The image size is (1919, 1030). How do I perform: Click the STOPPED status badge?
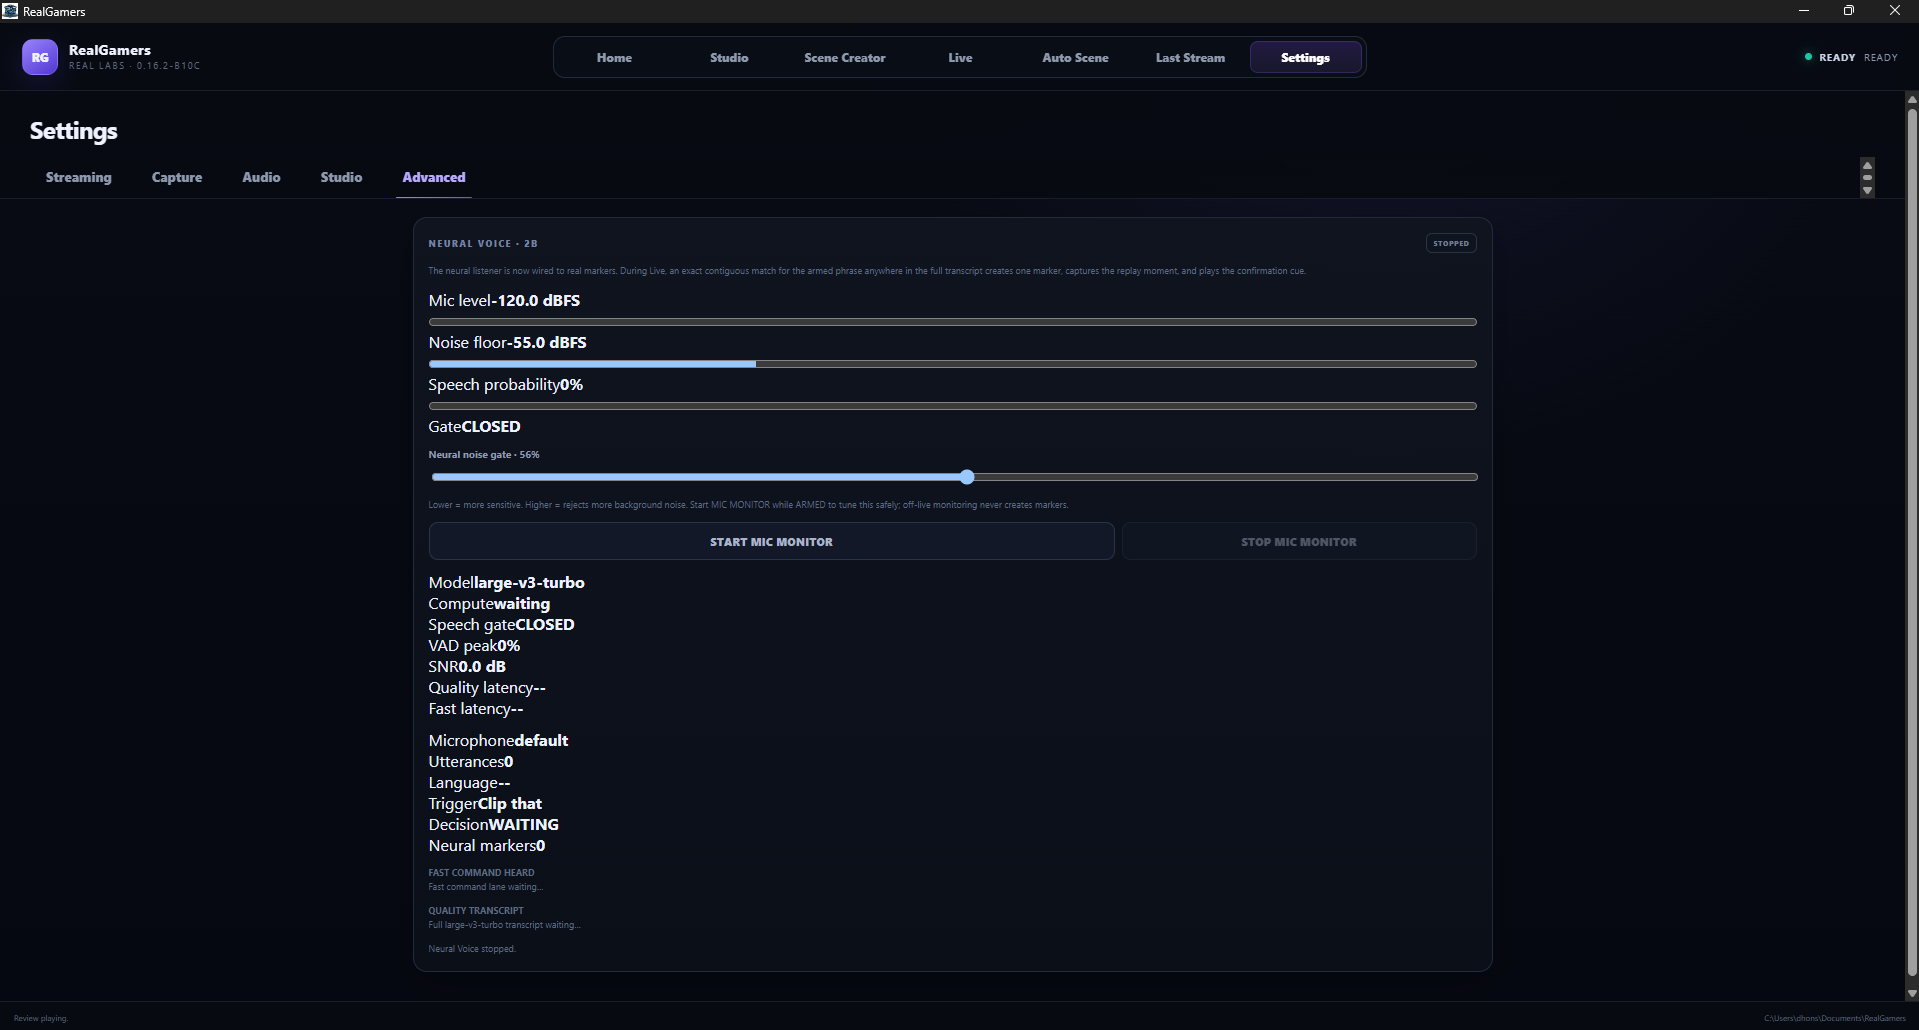coord(1451,243)
